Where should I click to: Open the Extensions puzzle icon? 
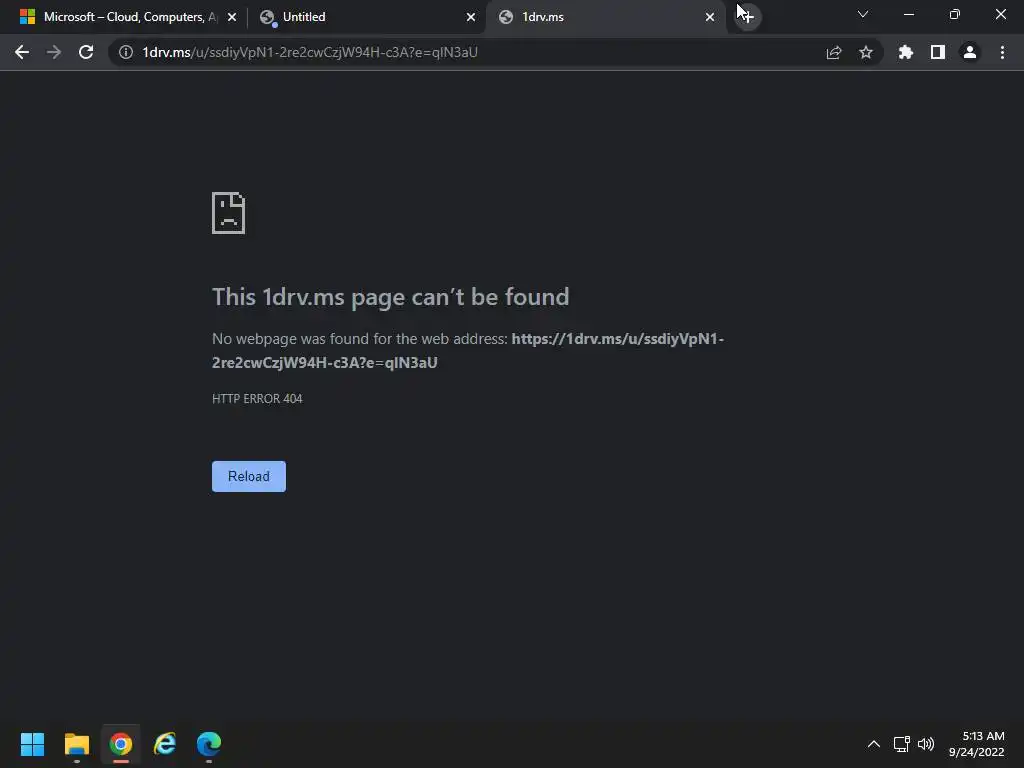[906, 52]
